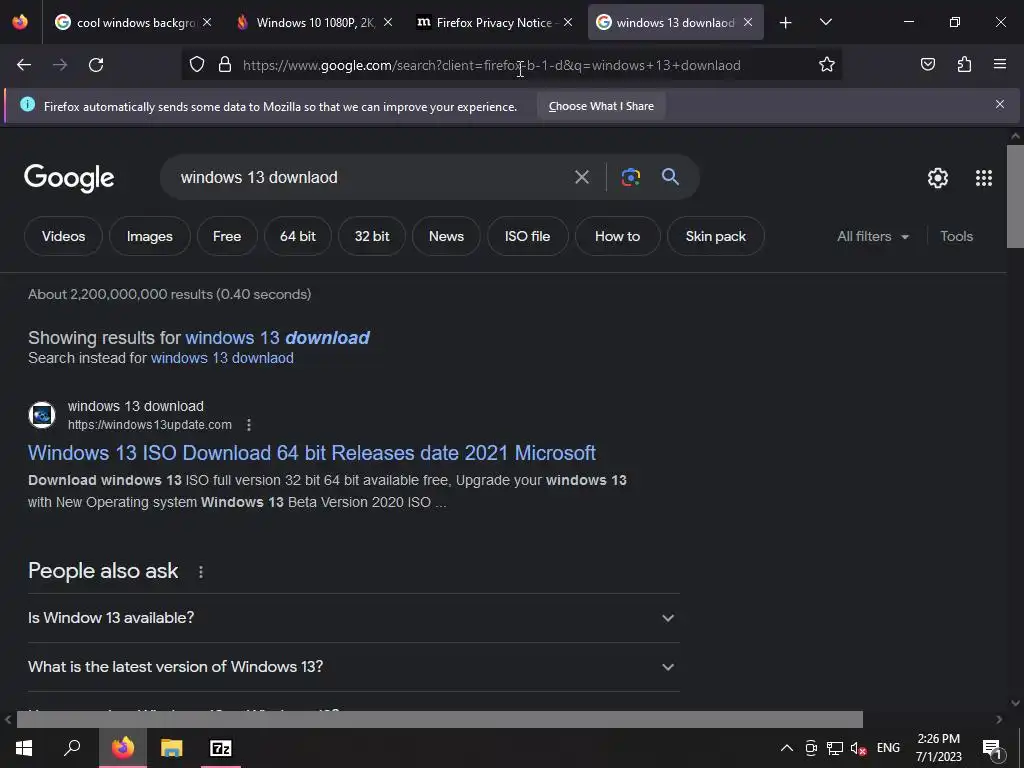Filter results by Videos
The image size is (1024, 768).
point(63,236)
